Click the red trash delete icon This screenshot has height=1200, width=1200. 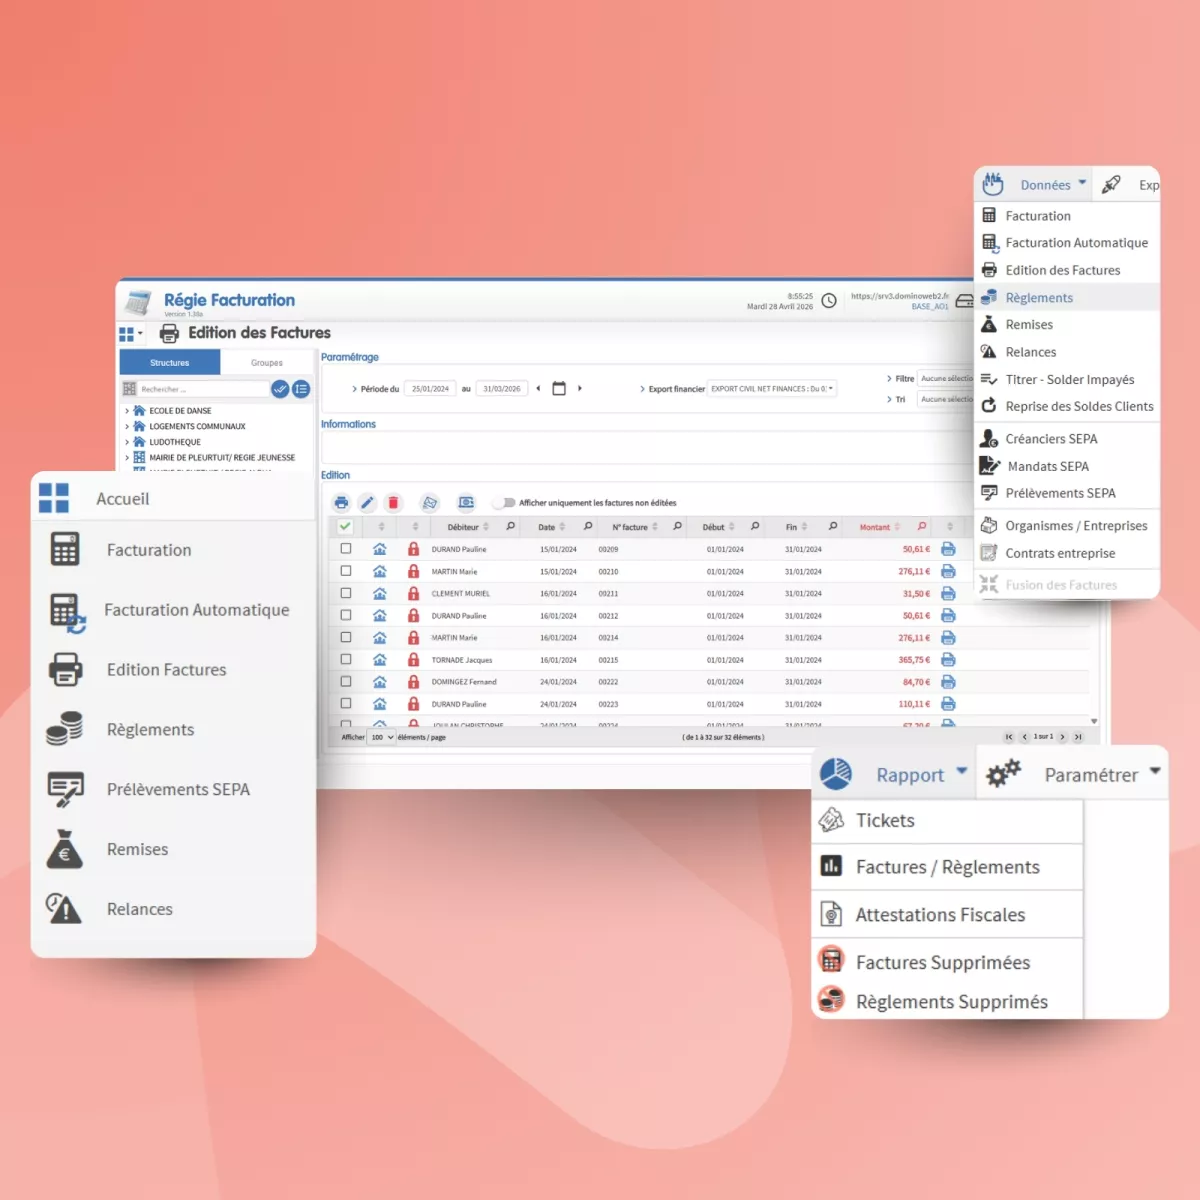(x=393, y=503)
